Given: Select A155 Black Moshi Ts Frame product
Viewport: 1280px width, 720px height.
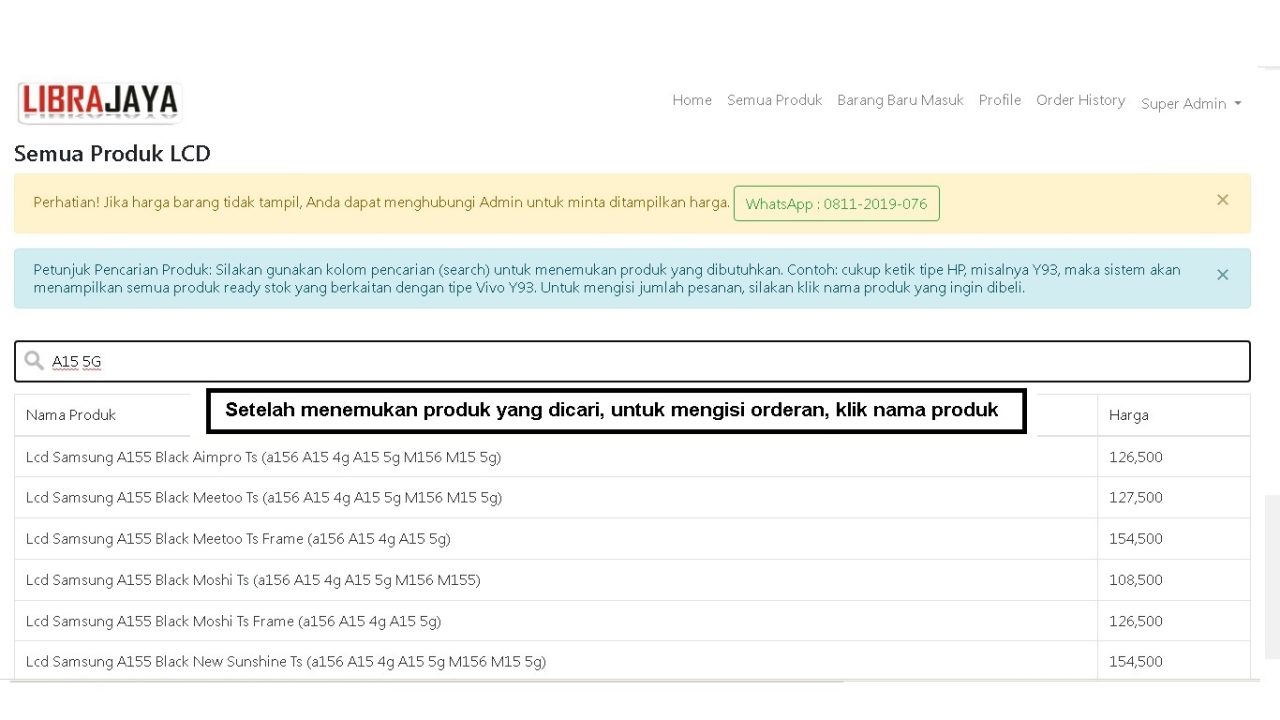Looking at the screenshot, I should click(x=233, y=621).
